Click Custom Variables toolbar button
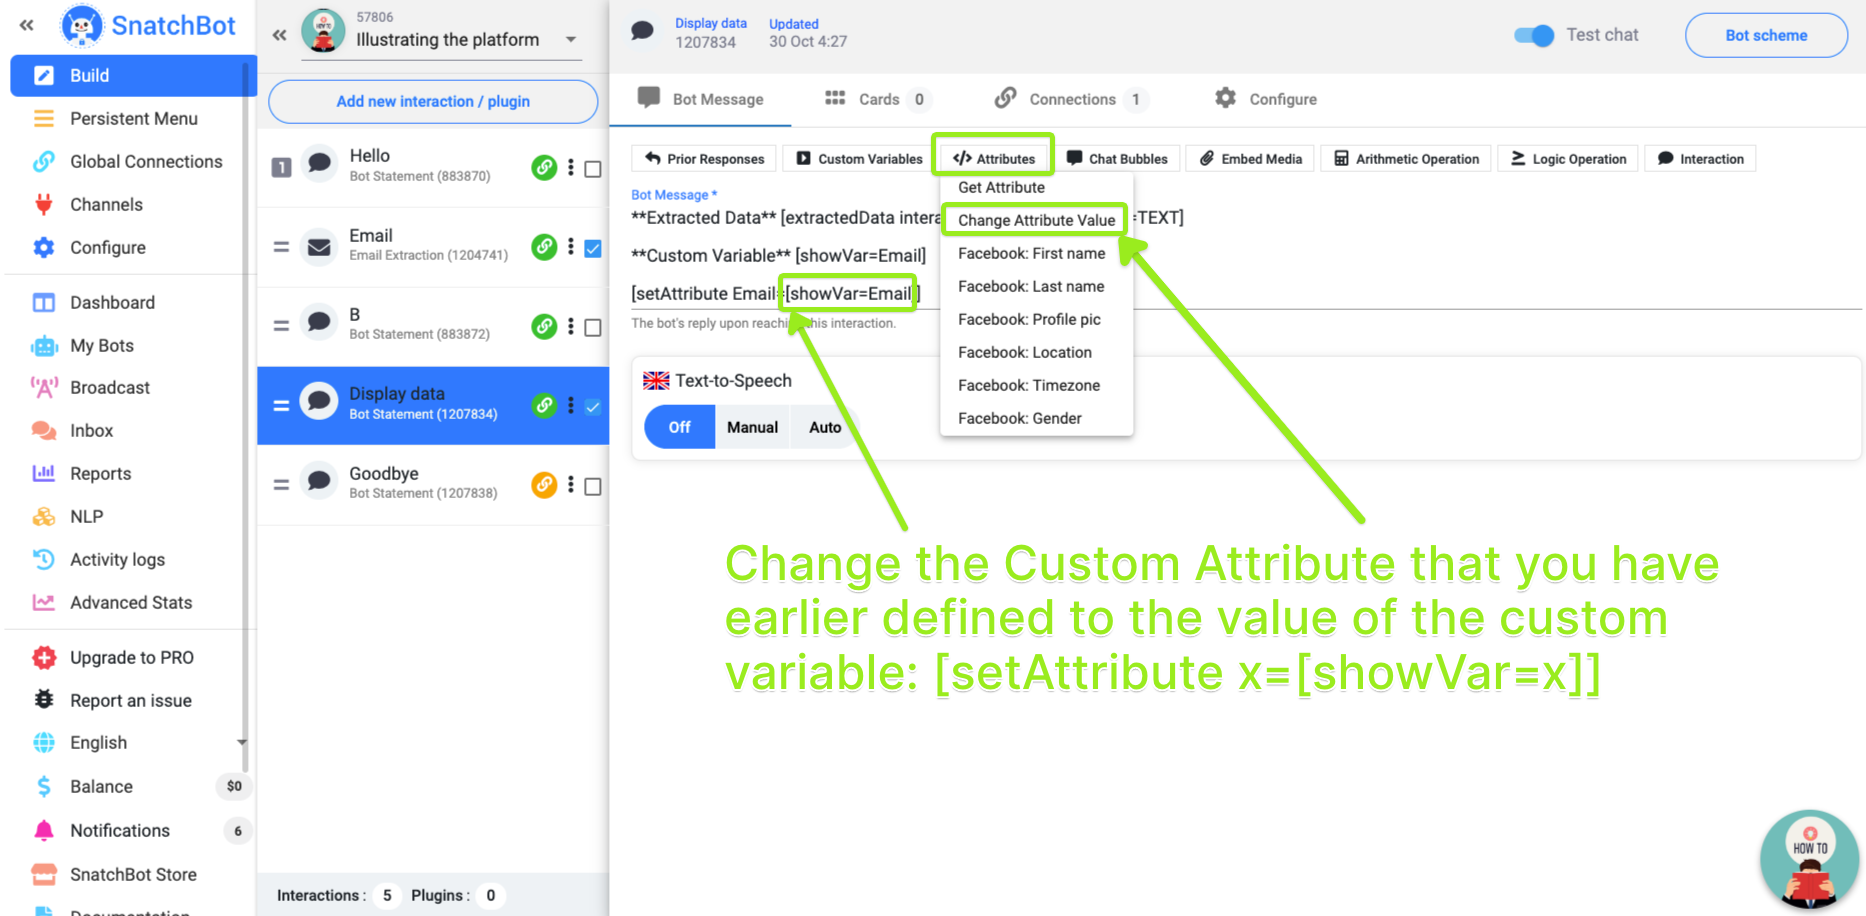Screen dimensions: 1866x916 tap(859, 159)
